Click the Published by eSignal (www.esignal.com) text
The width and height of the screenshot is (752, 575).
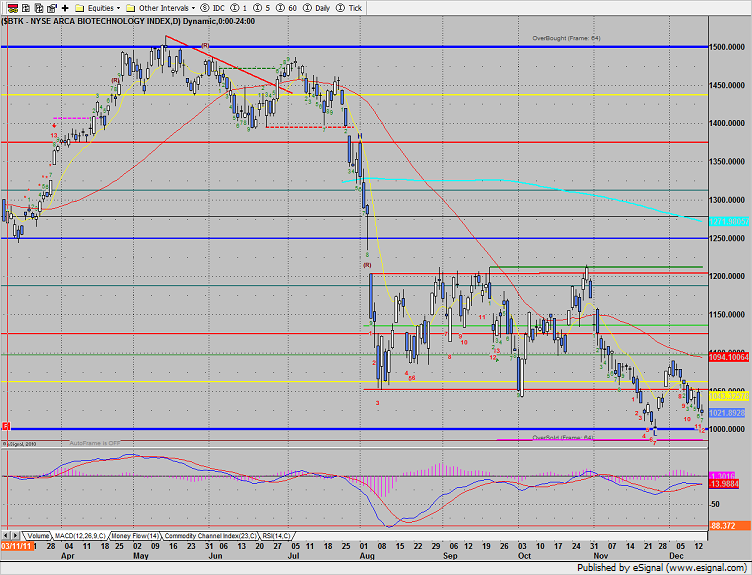coord(662,568)
